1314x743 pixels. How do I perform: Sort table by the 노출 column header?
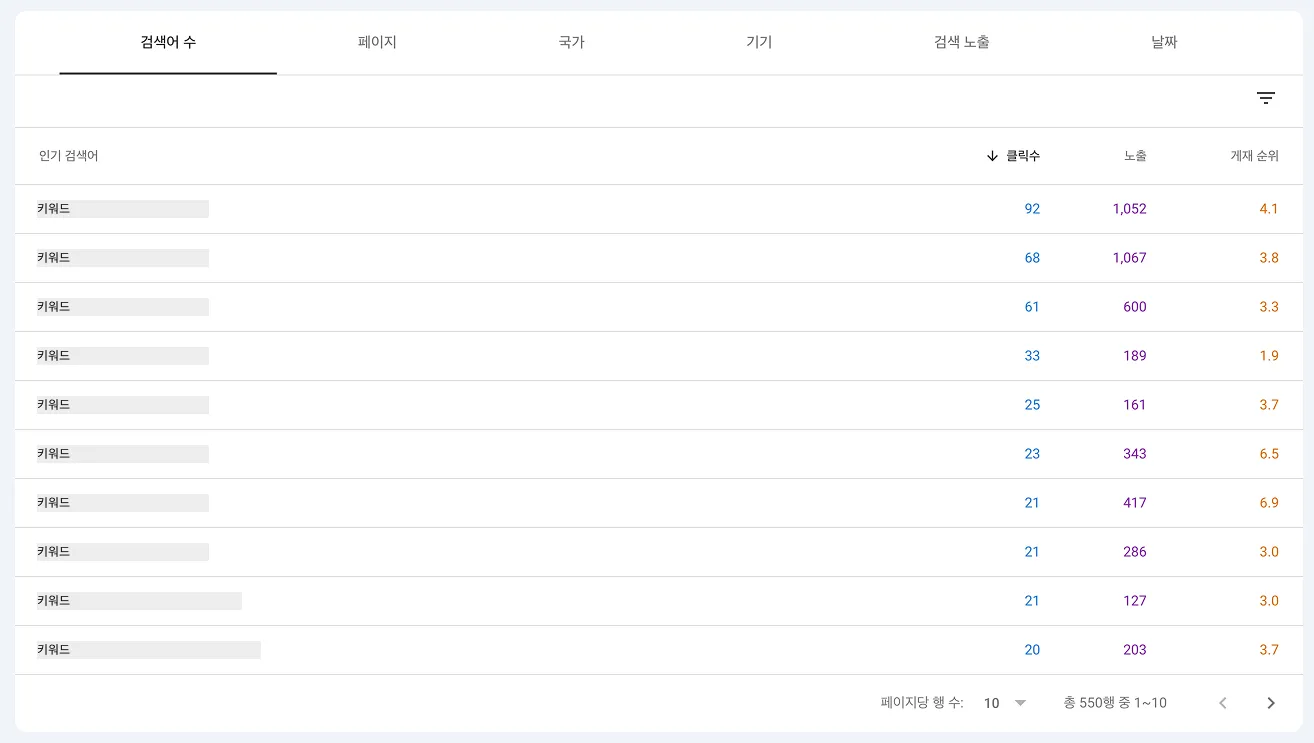click(x=1134, y=156)
